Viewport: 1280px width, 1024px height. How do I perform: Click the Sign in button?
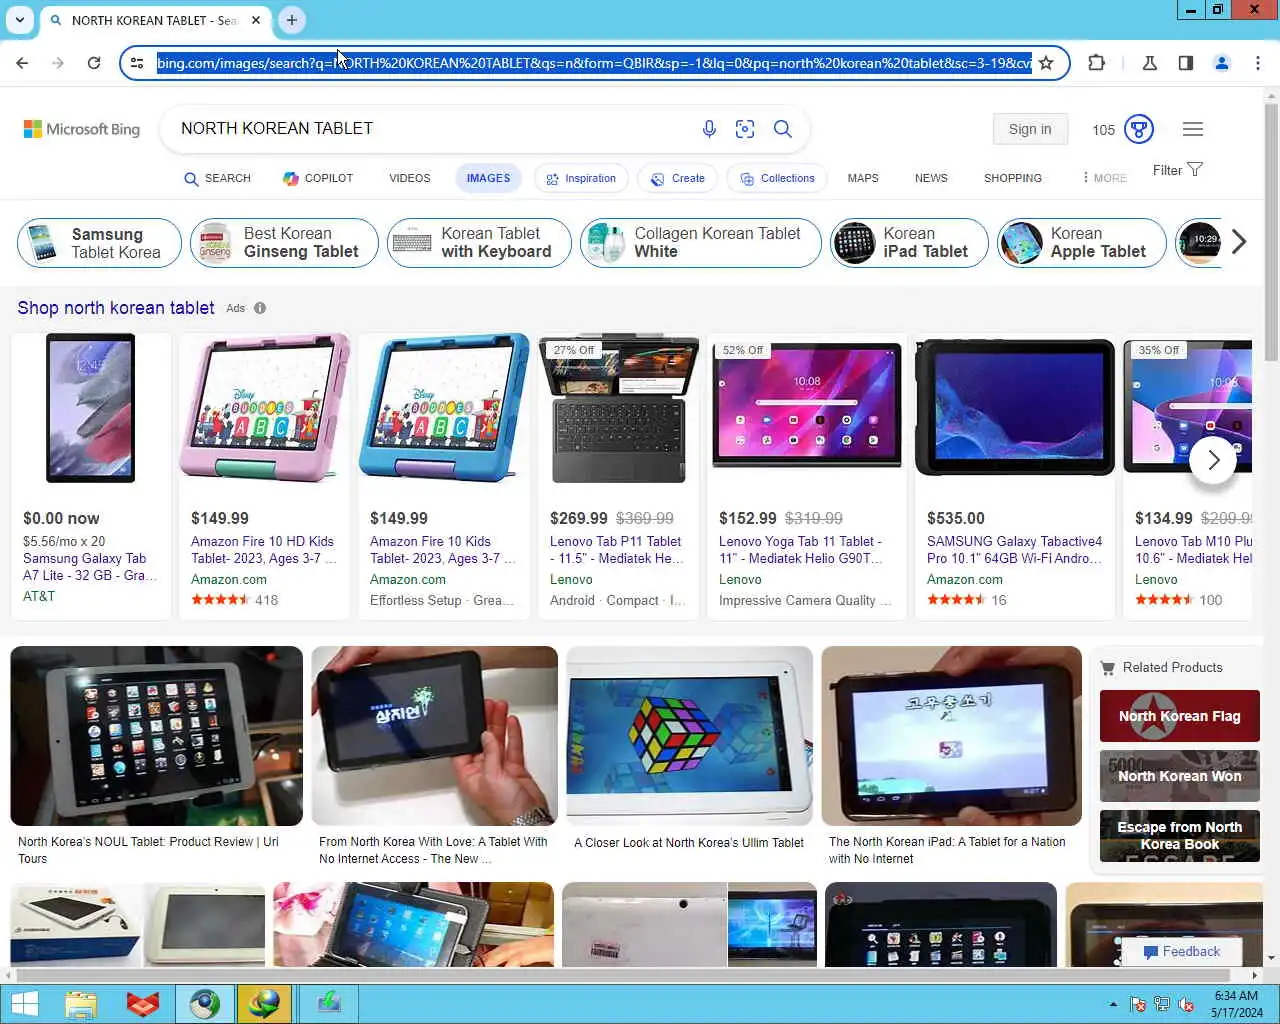coord(1030,129)
